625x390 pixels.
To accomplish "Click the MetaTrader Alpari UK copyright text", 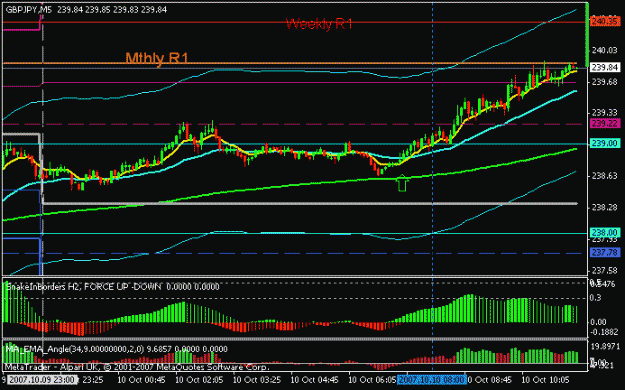I will click(137, 367).
